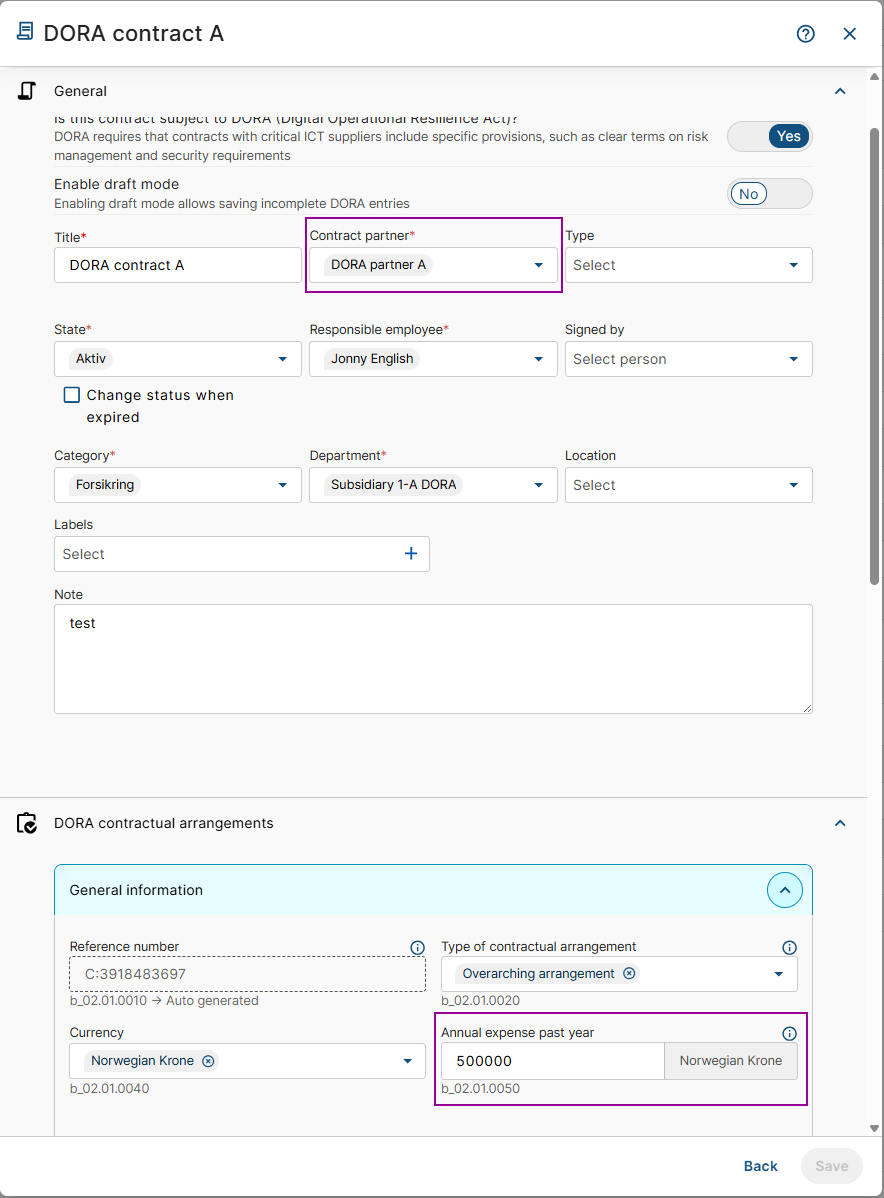
Task: Toggle the DORA subject switch set to Yes
Action: click(770, 136)
